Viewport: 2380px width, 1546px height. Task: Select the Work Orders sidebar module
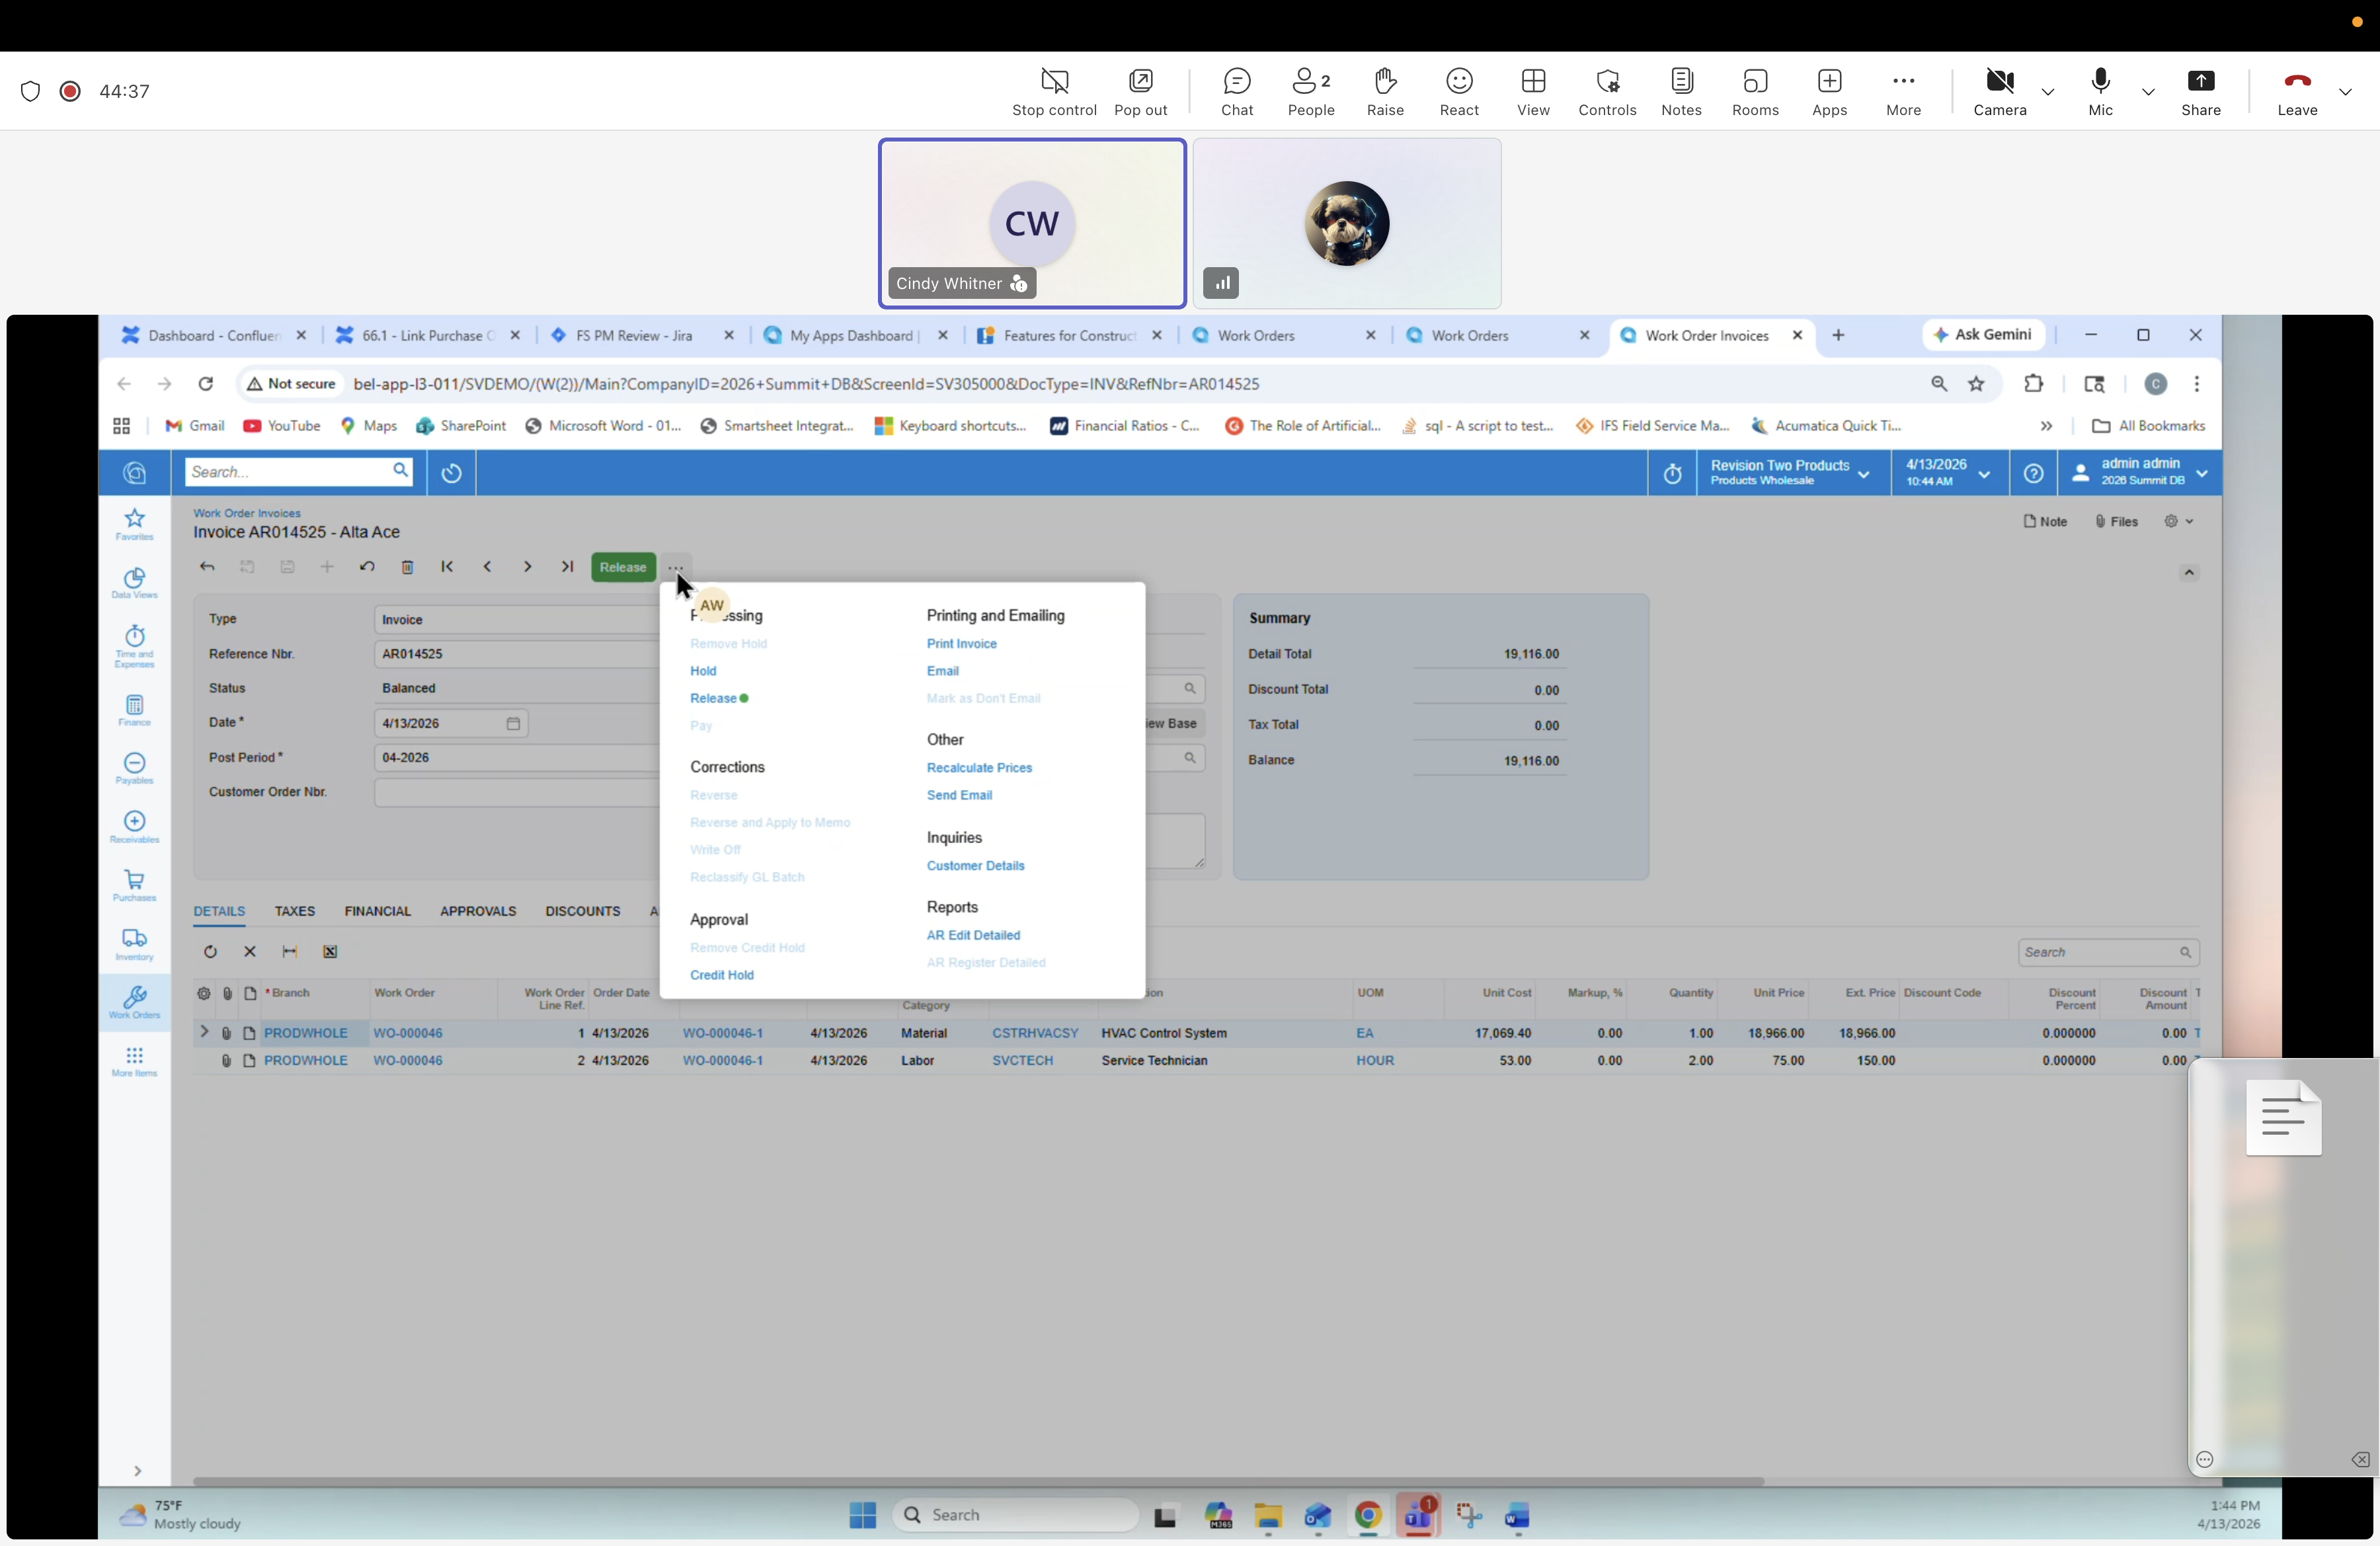134,1003
